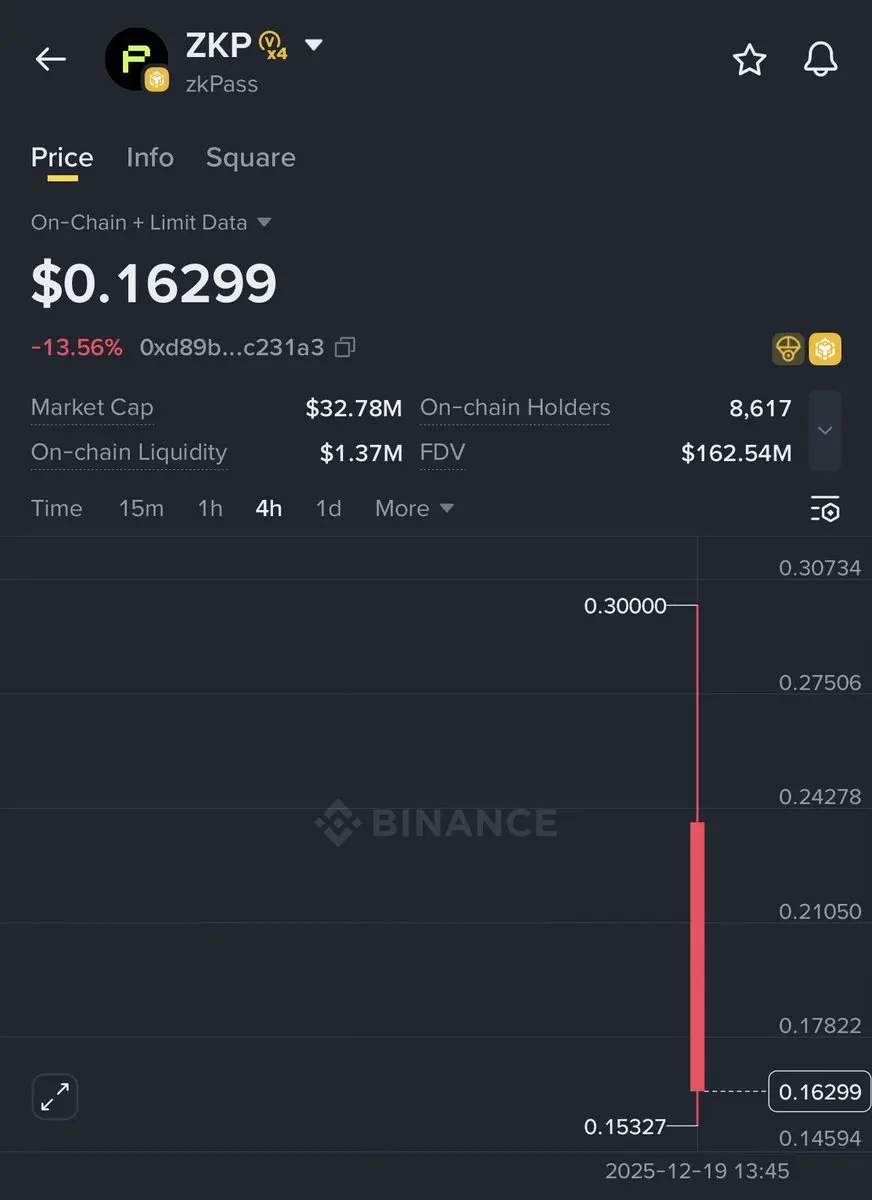Open price alert bell icon
This screenshot has height=1200, width=872.
pyautogui.click(x=820, y=60)
